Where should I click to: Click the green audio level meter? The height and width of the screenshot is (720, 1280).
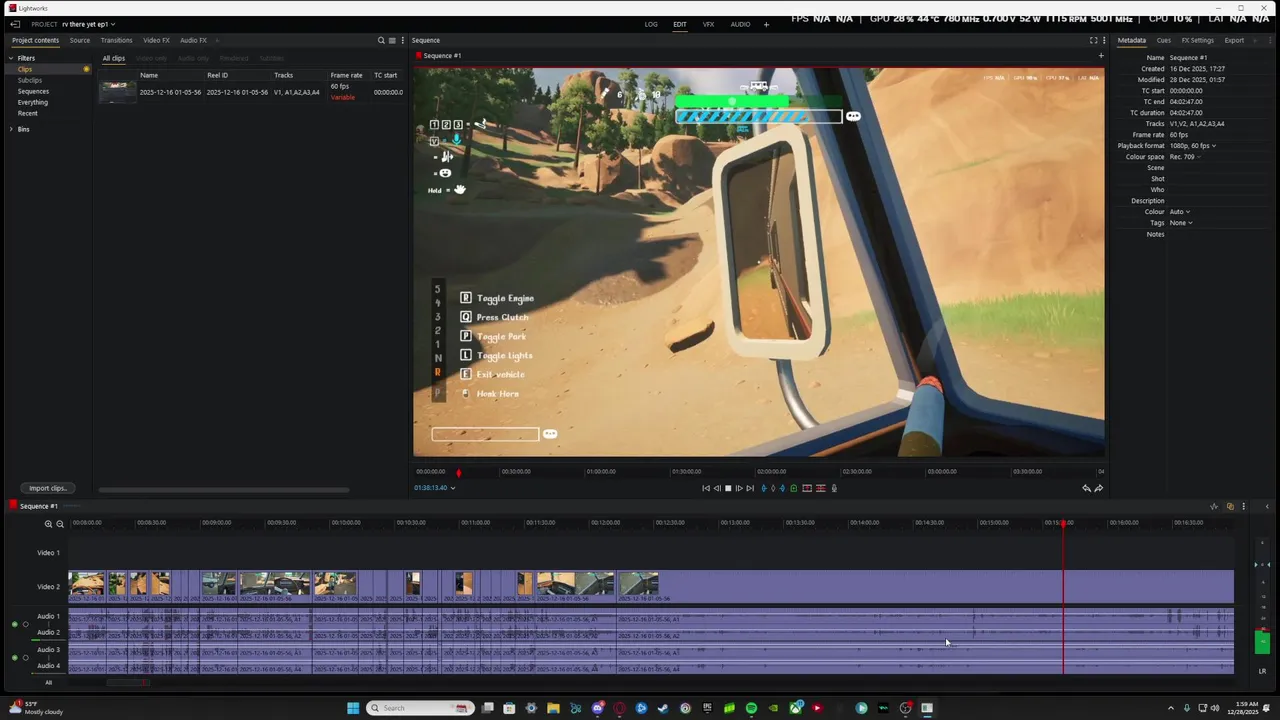coord(1262,641)
